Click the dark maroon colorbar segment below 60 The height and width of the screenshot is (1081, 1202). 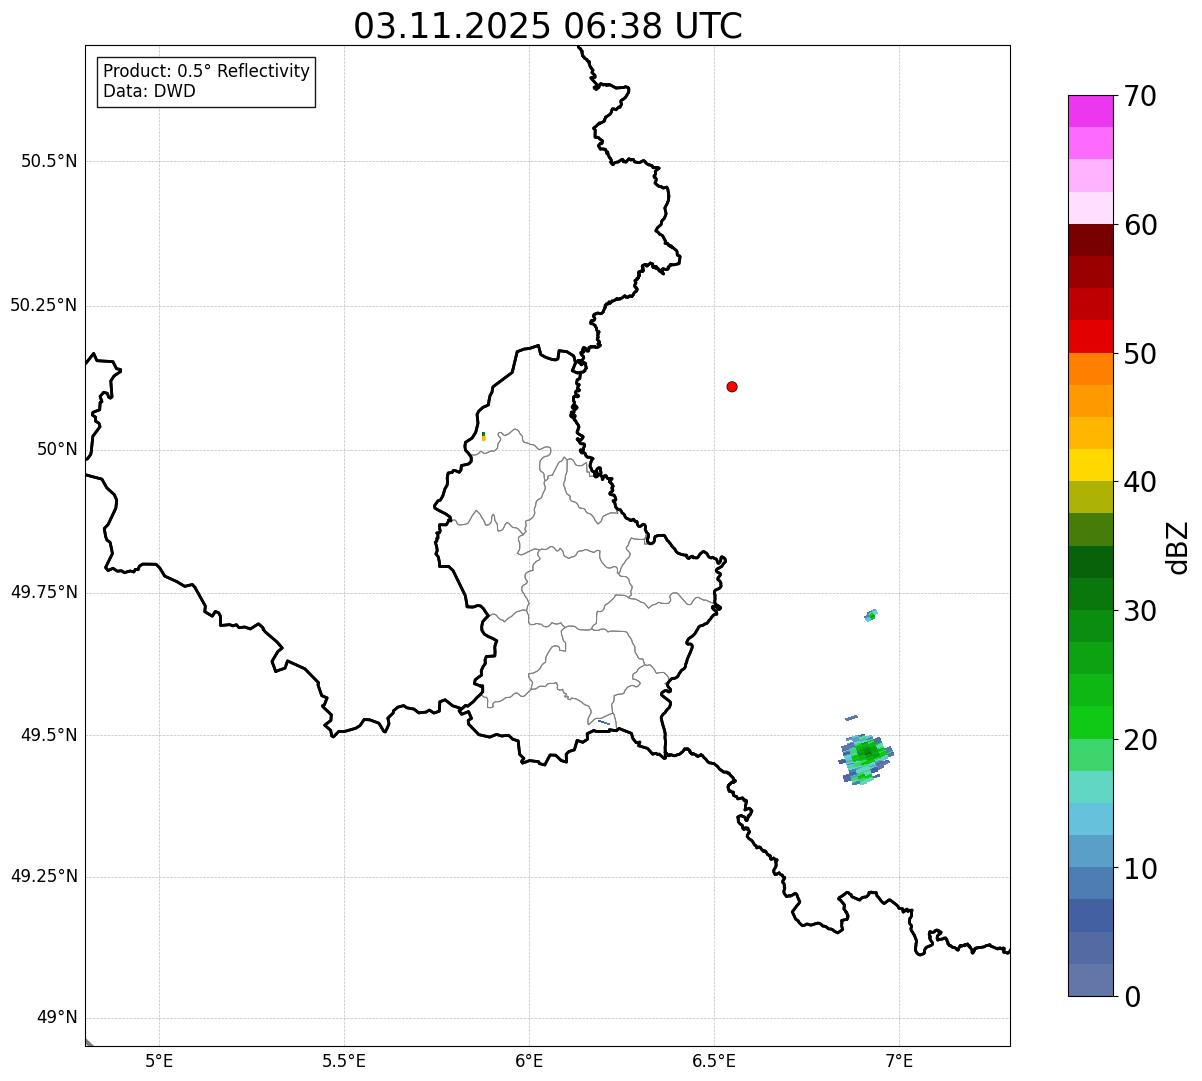coord(1090,240)
